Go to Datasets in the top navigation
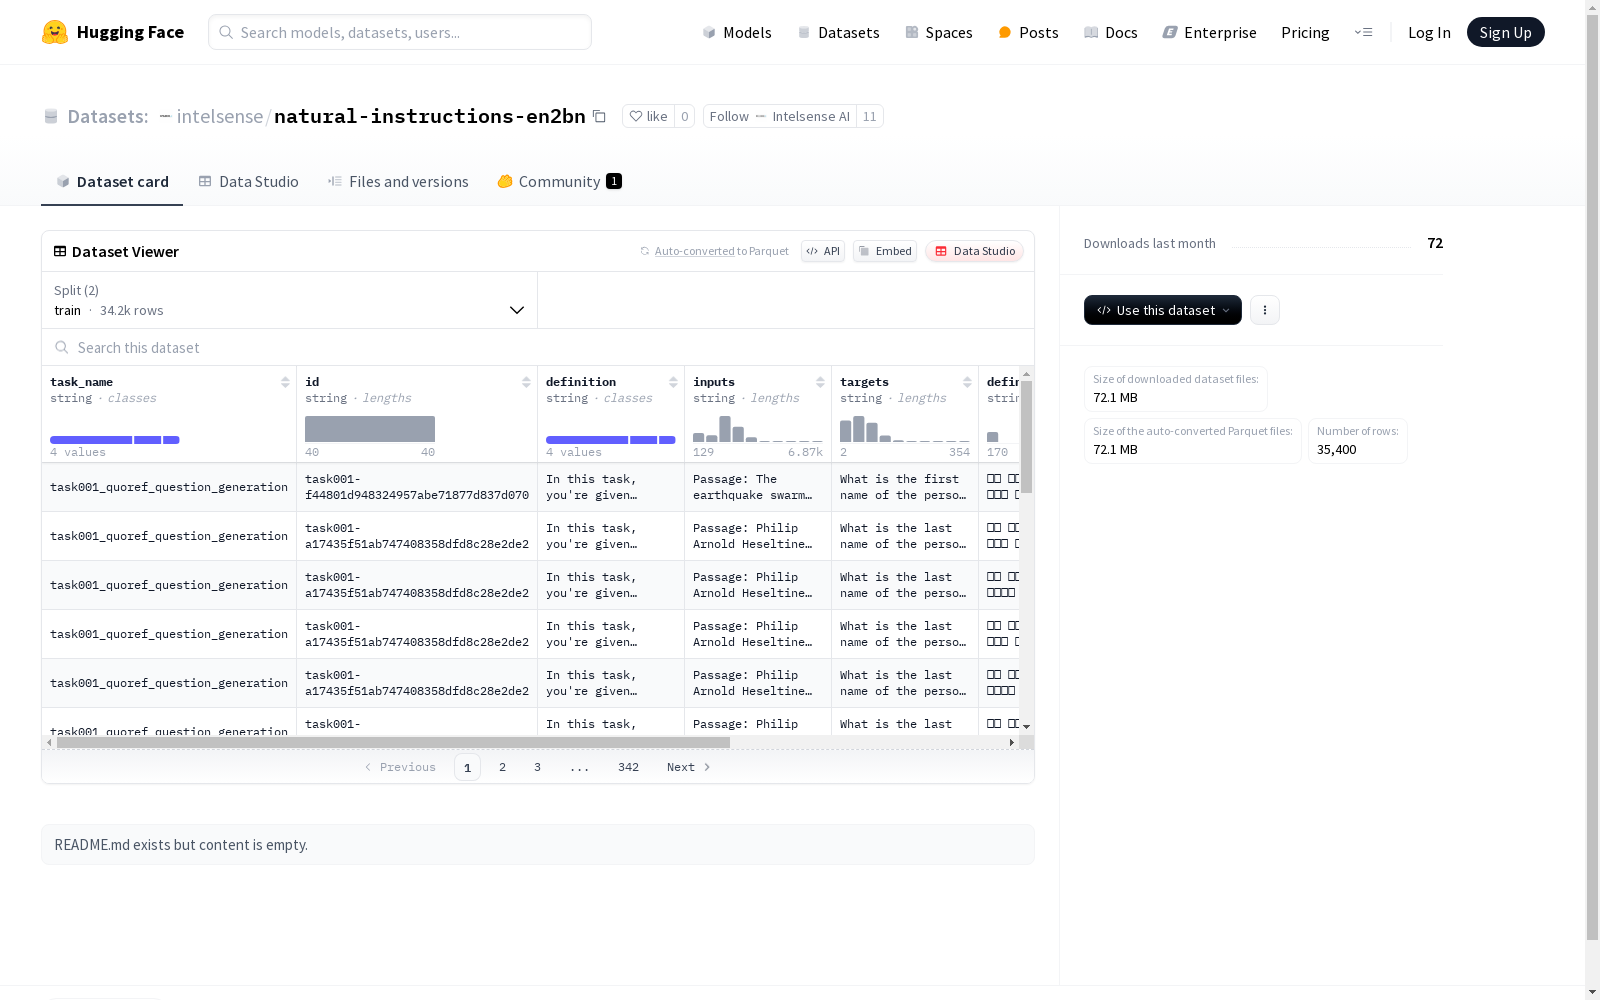 (x=839, y=32)
